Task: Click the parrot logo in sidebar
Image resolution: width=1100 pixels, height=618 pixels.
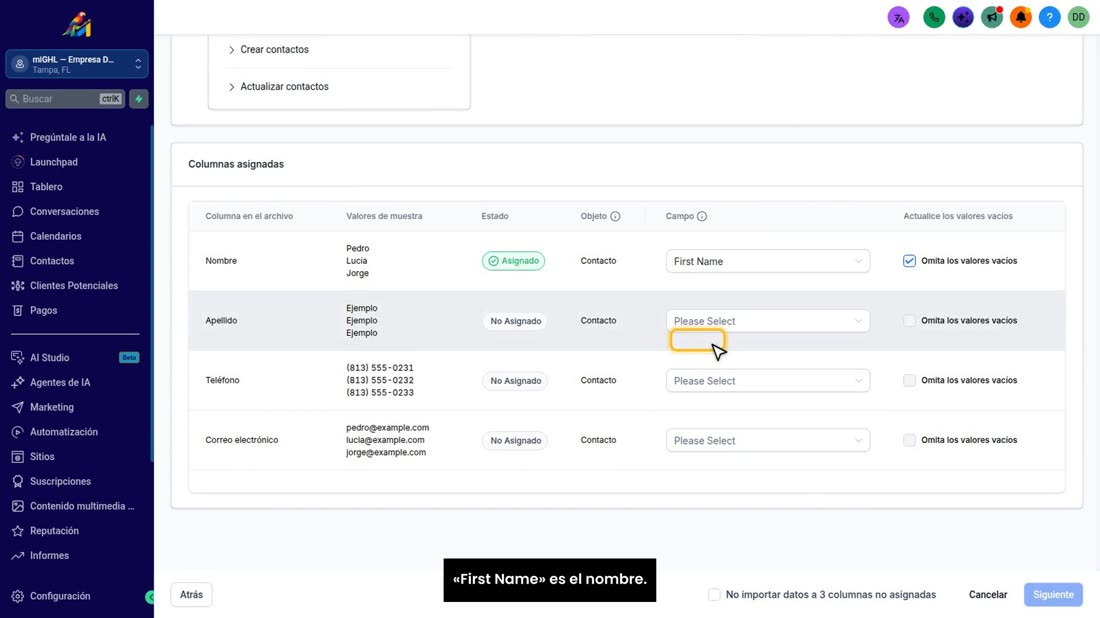Action: [x=76, y=25]
